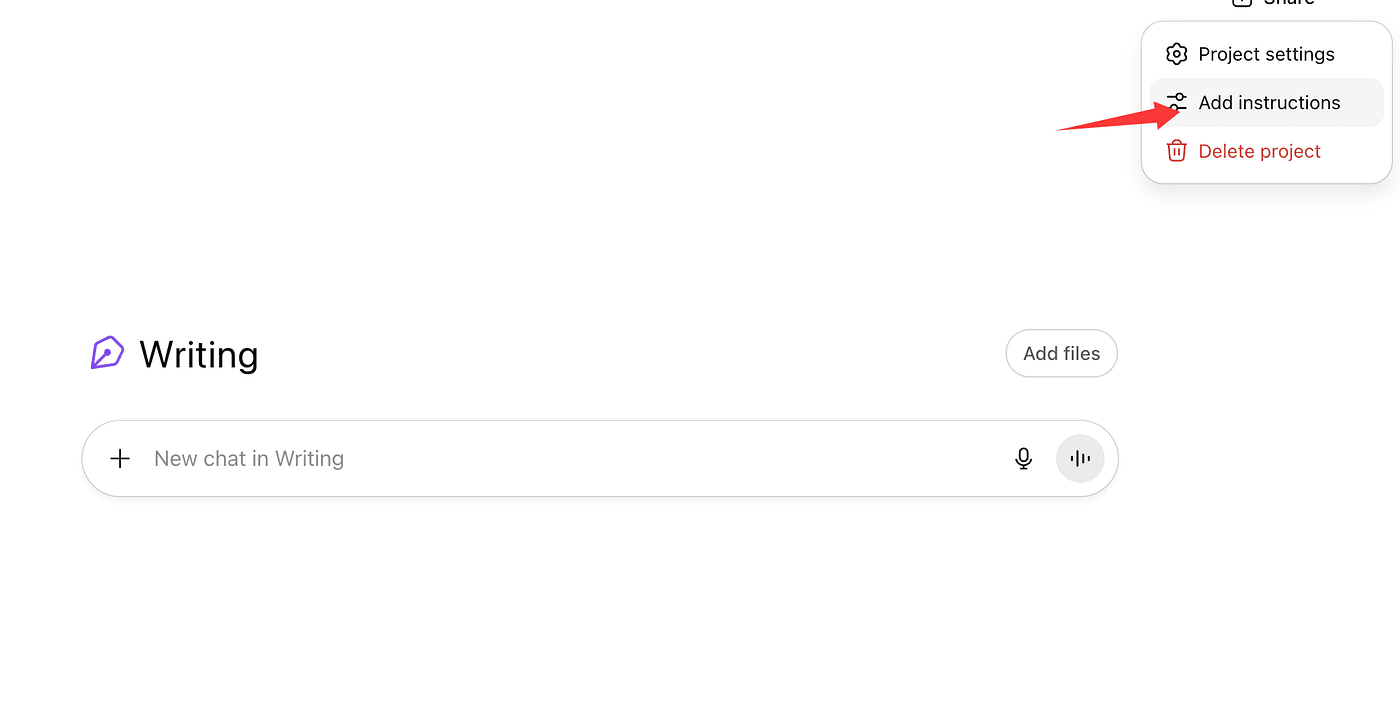Click the gear icon beside Project settings
Image resolution: width=1400 pixels, height=716 pixels.
click(1177, 54)
